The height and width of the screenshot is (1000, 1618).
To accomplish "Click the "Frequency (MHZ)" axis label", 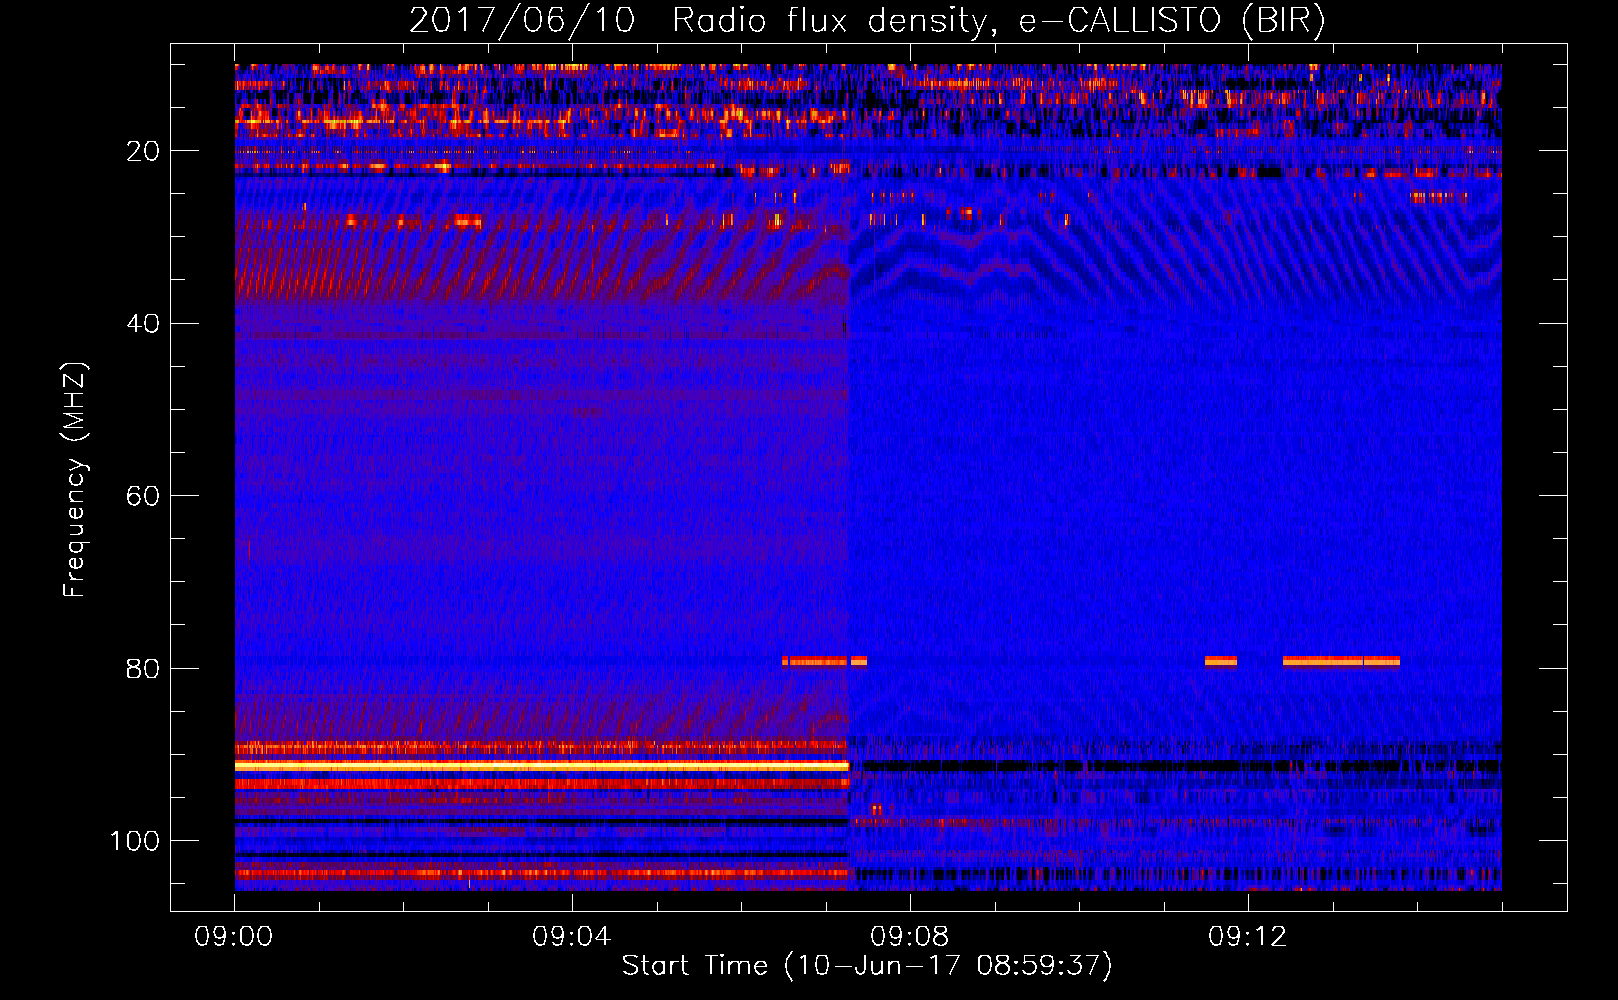I will (74, 480).
